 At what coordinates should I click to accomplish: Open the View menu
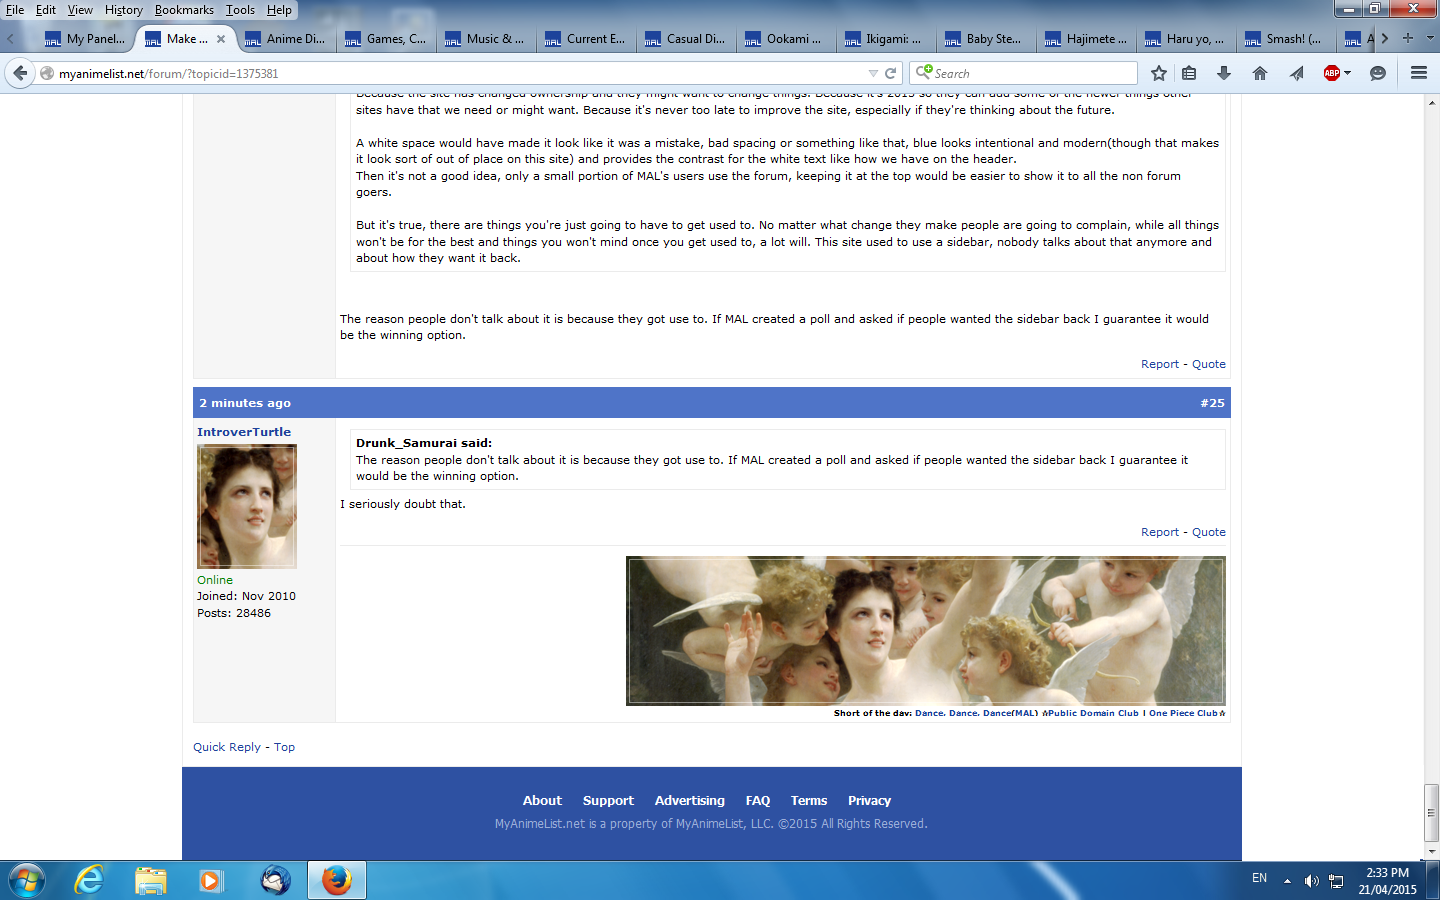click(80, 10)
